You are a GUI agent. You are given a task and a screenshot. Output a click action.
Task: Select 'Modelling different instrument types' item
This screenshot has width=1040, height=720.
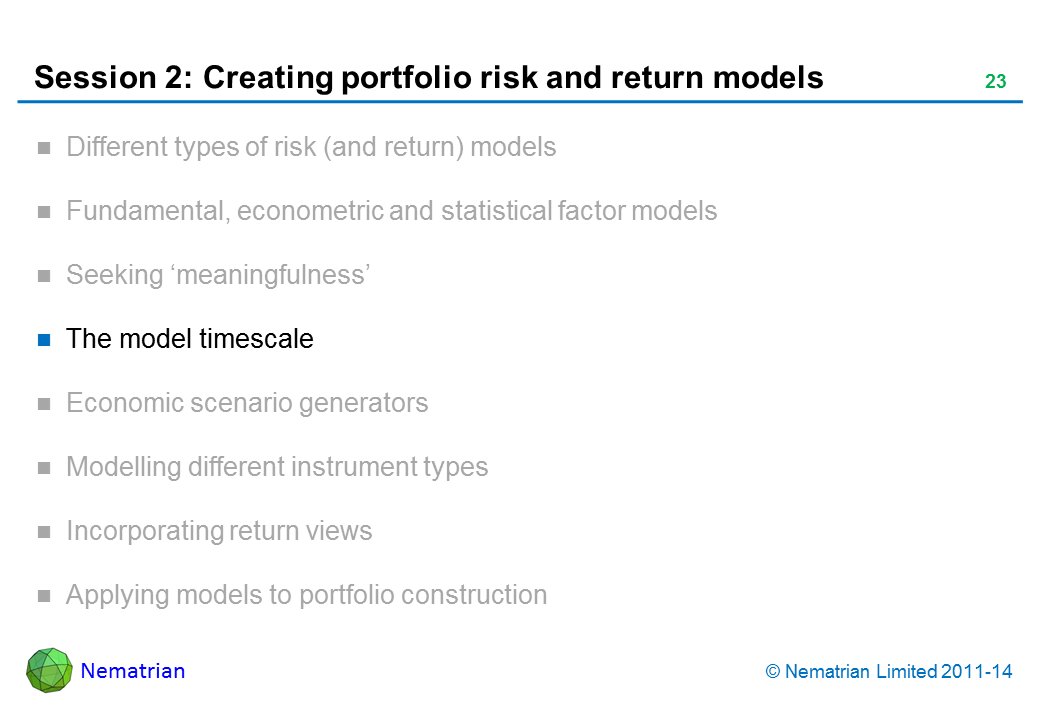pyautogui.click(x=277, y=467)
